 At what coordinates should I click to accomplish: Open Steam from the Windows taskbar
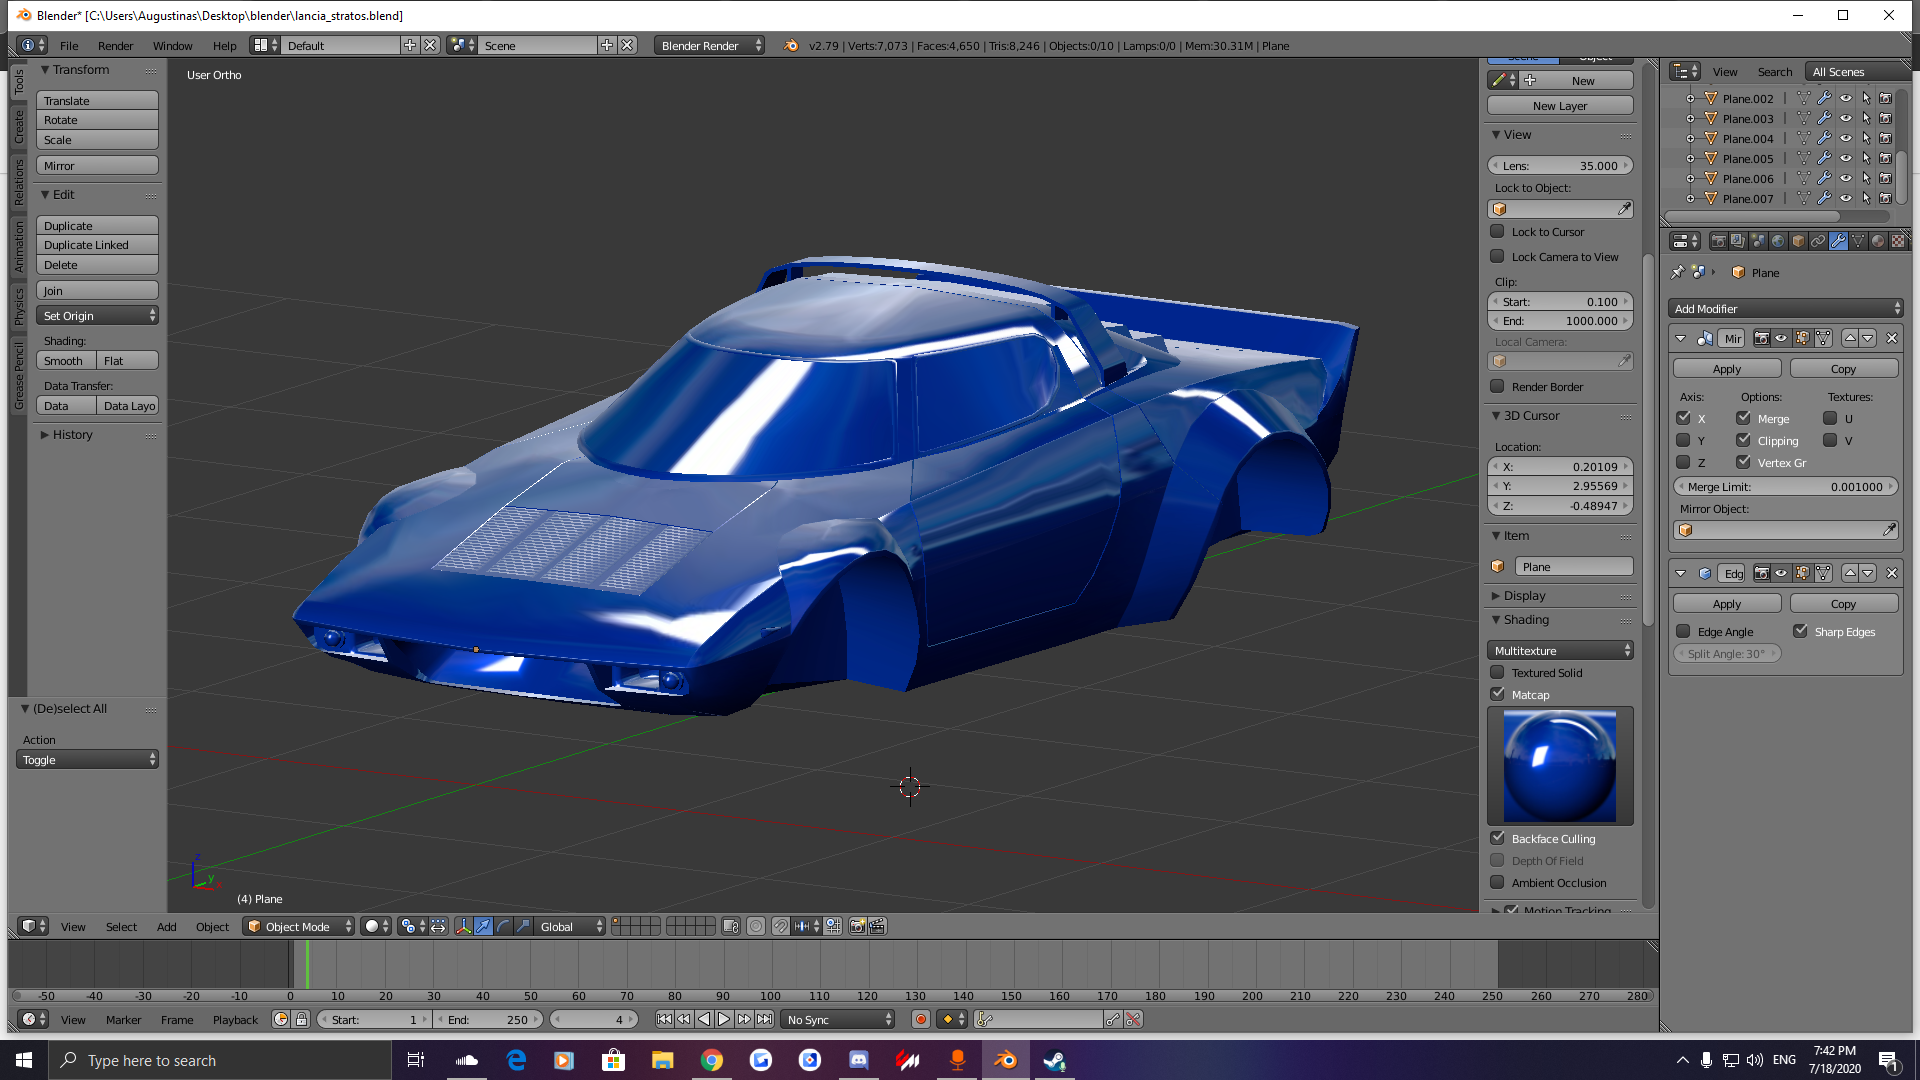click(1054, 1060)
